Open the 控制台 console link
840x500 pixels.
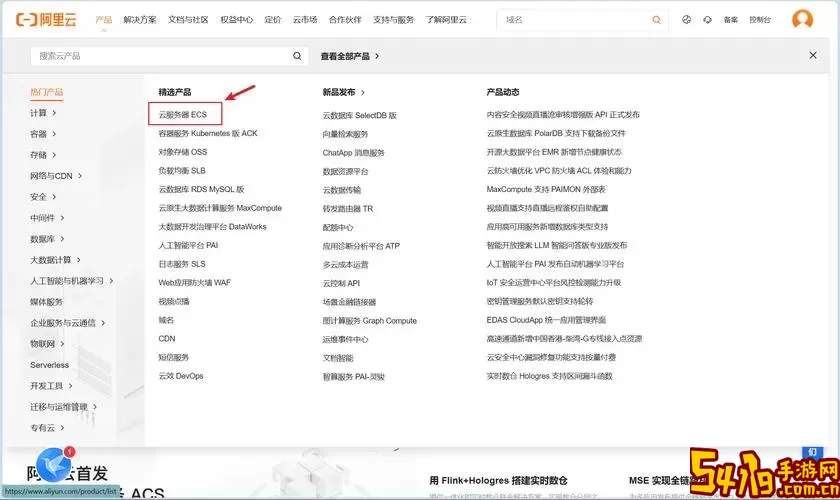(x=760, y=20)
